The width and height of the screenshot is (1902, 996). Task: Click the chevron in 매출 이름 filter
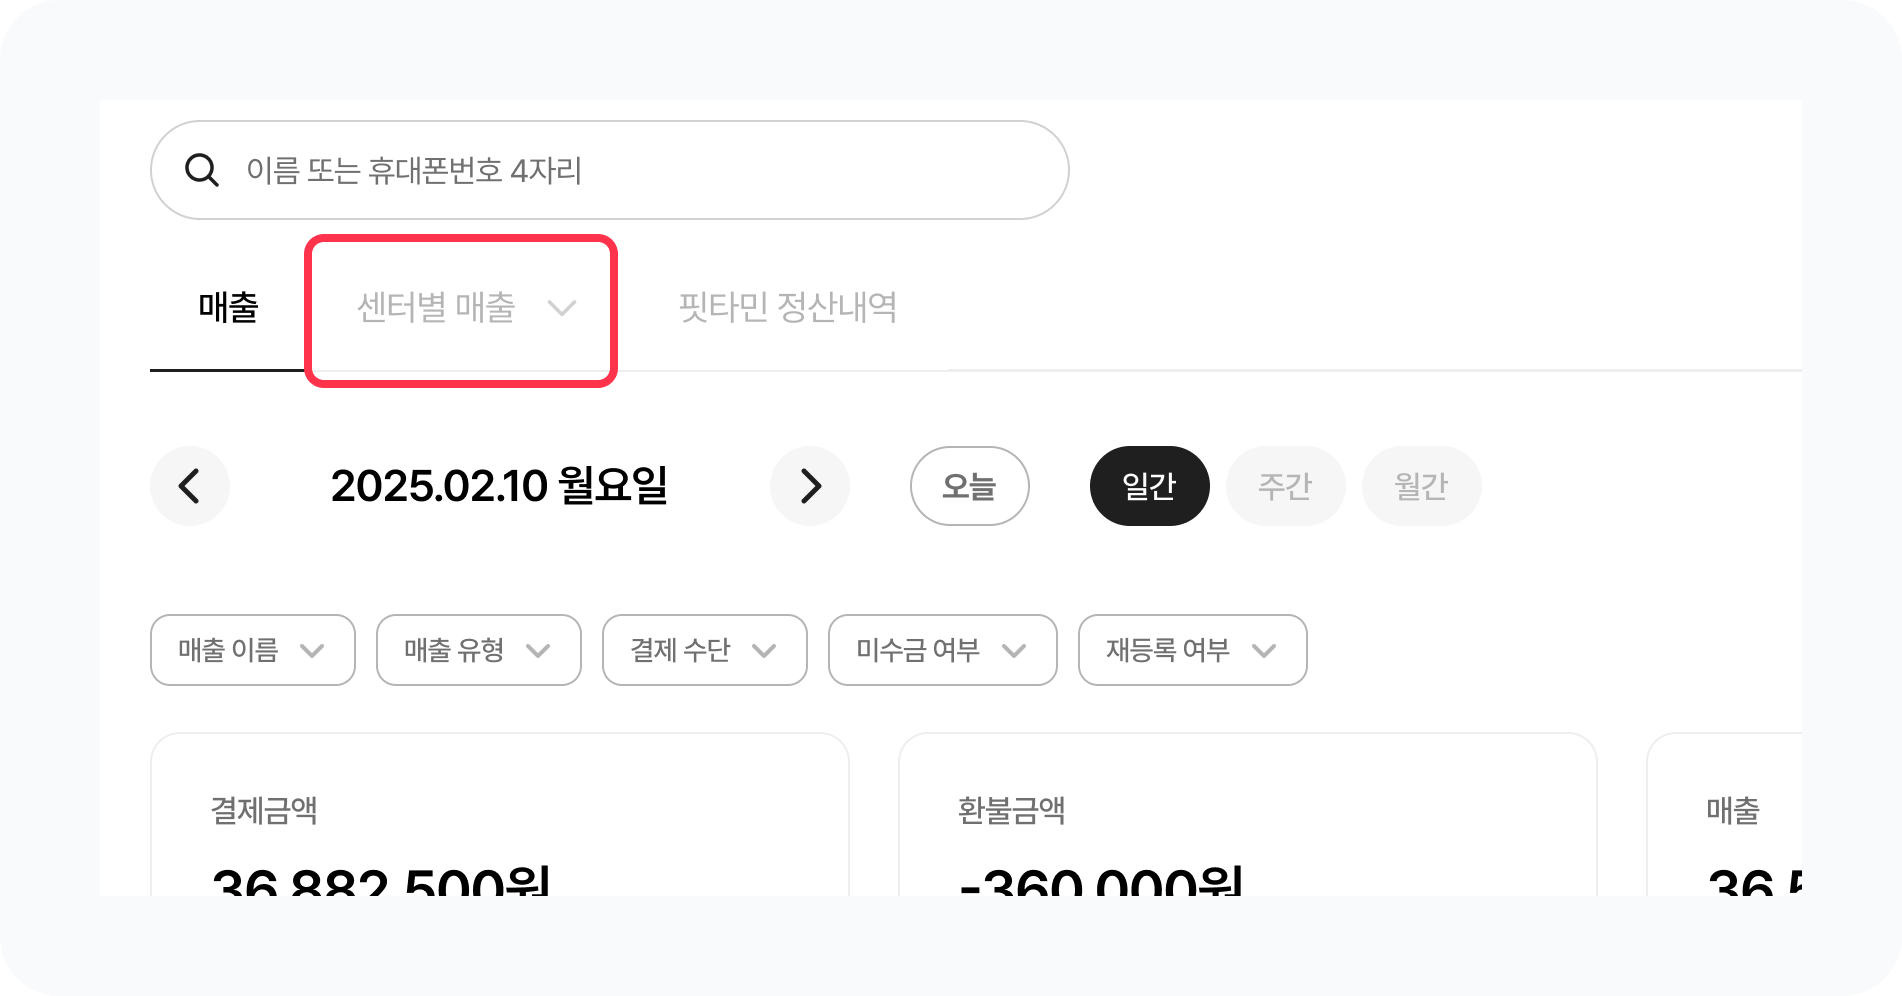tap(312, 651)
